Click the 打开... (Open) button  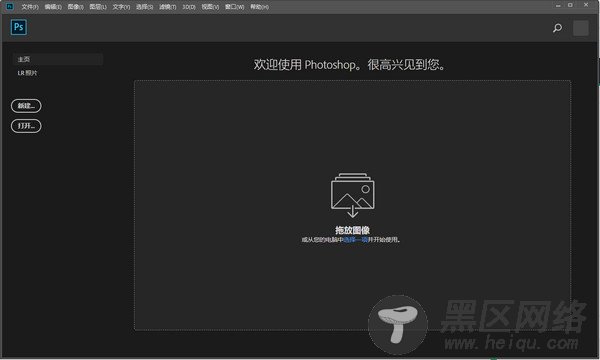[x=26, y=126]
